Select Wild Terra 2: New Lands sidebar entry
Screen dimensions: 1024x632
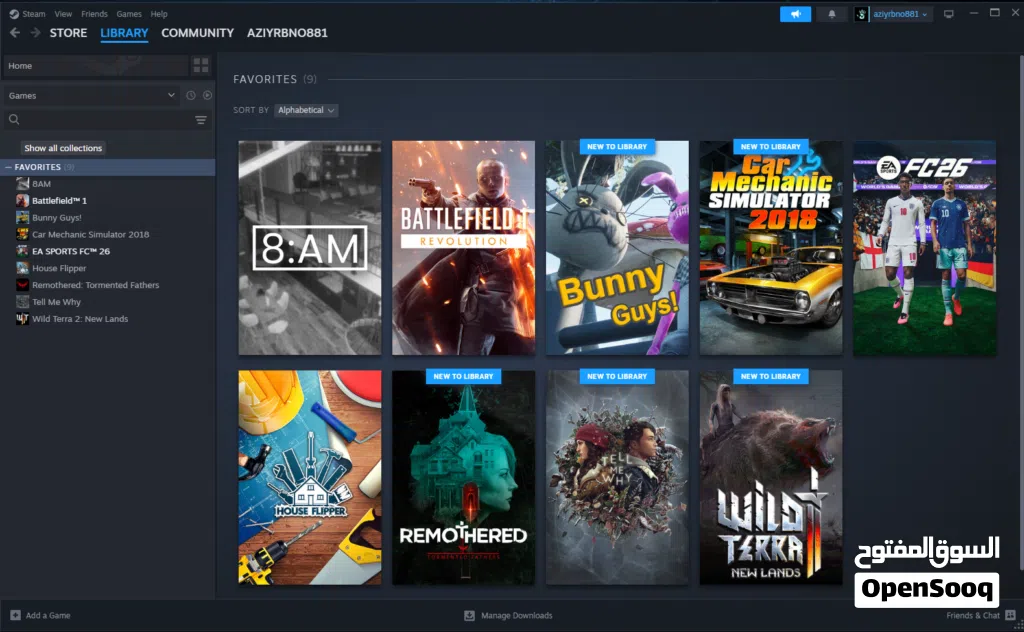(80, 319)
